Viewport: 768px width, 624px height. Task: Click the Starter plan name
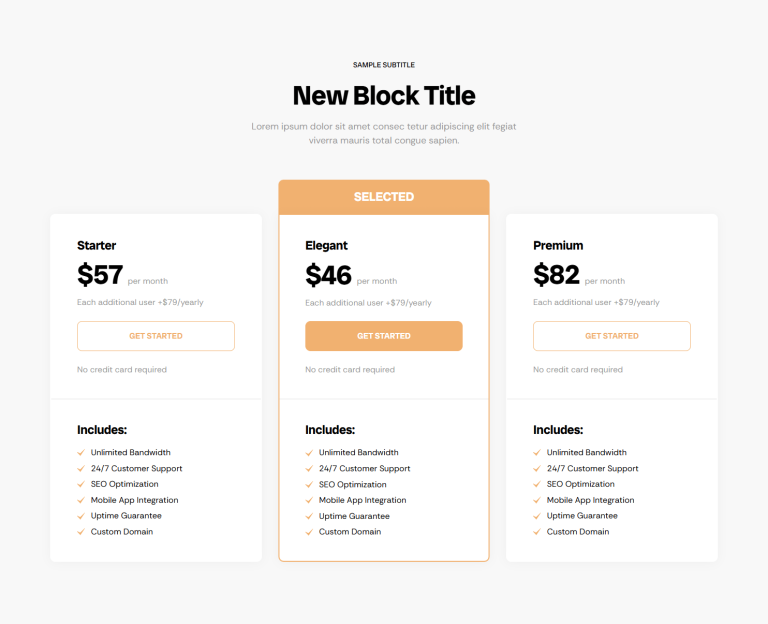point(96,245)
